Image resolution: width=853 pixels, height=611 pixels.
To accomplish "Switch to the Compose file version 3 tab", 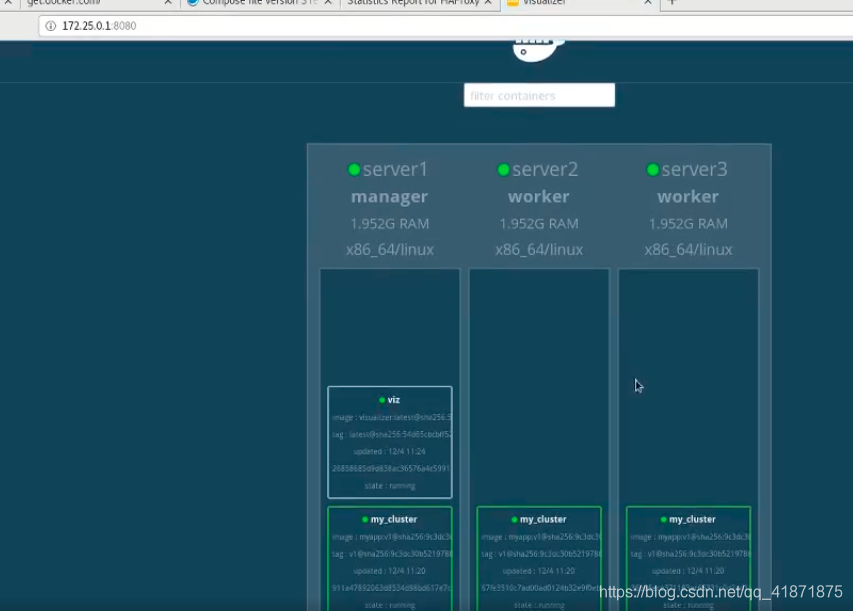I will [250, 3].
